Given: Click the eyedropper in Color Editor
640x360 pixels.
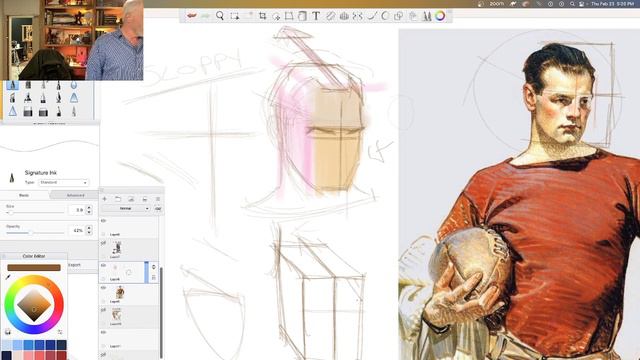Looking at the screenshot, I should (x=8, y=277).
